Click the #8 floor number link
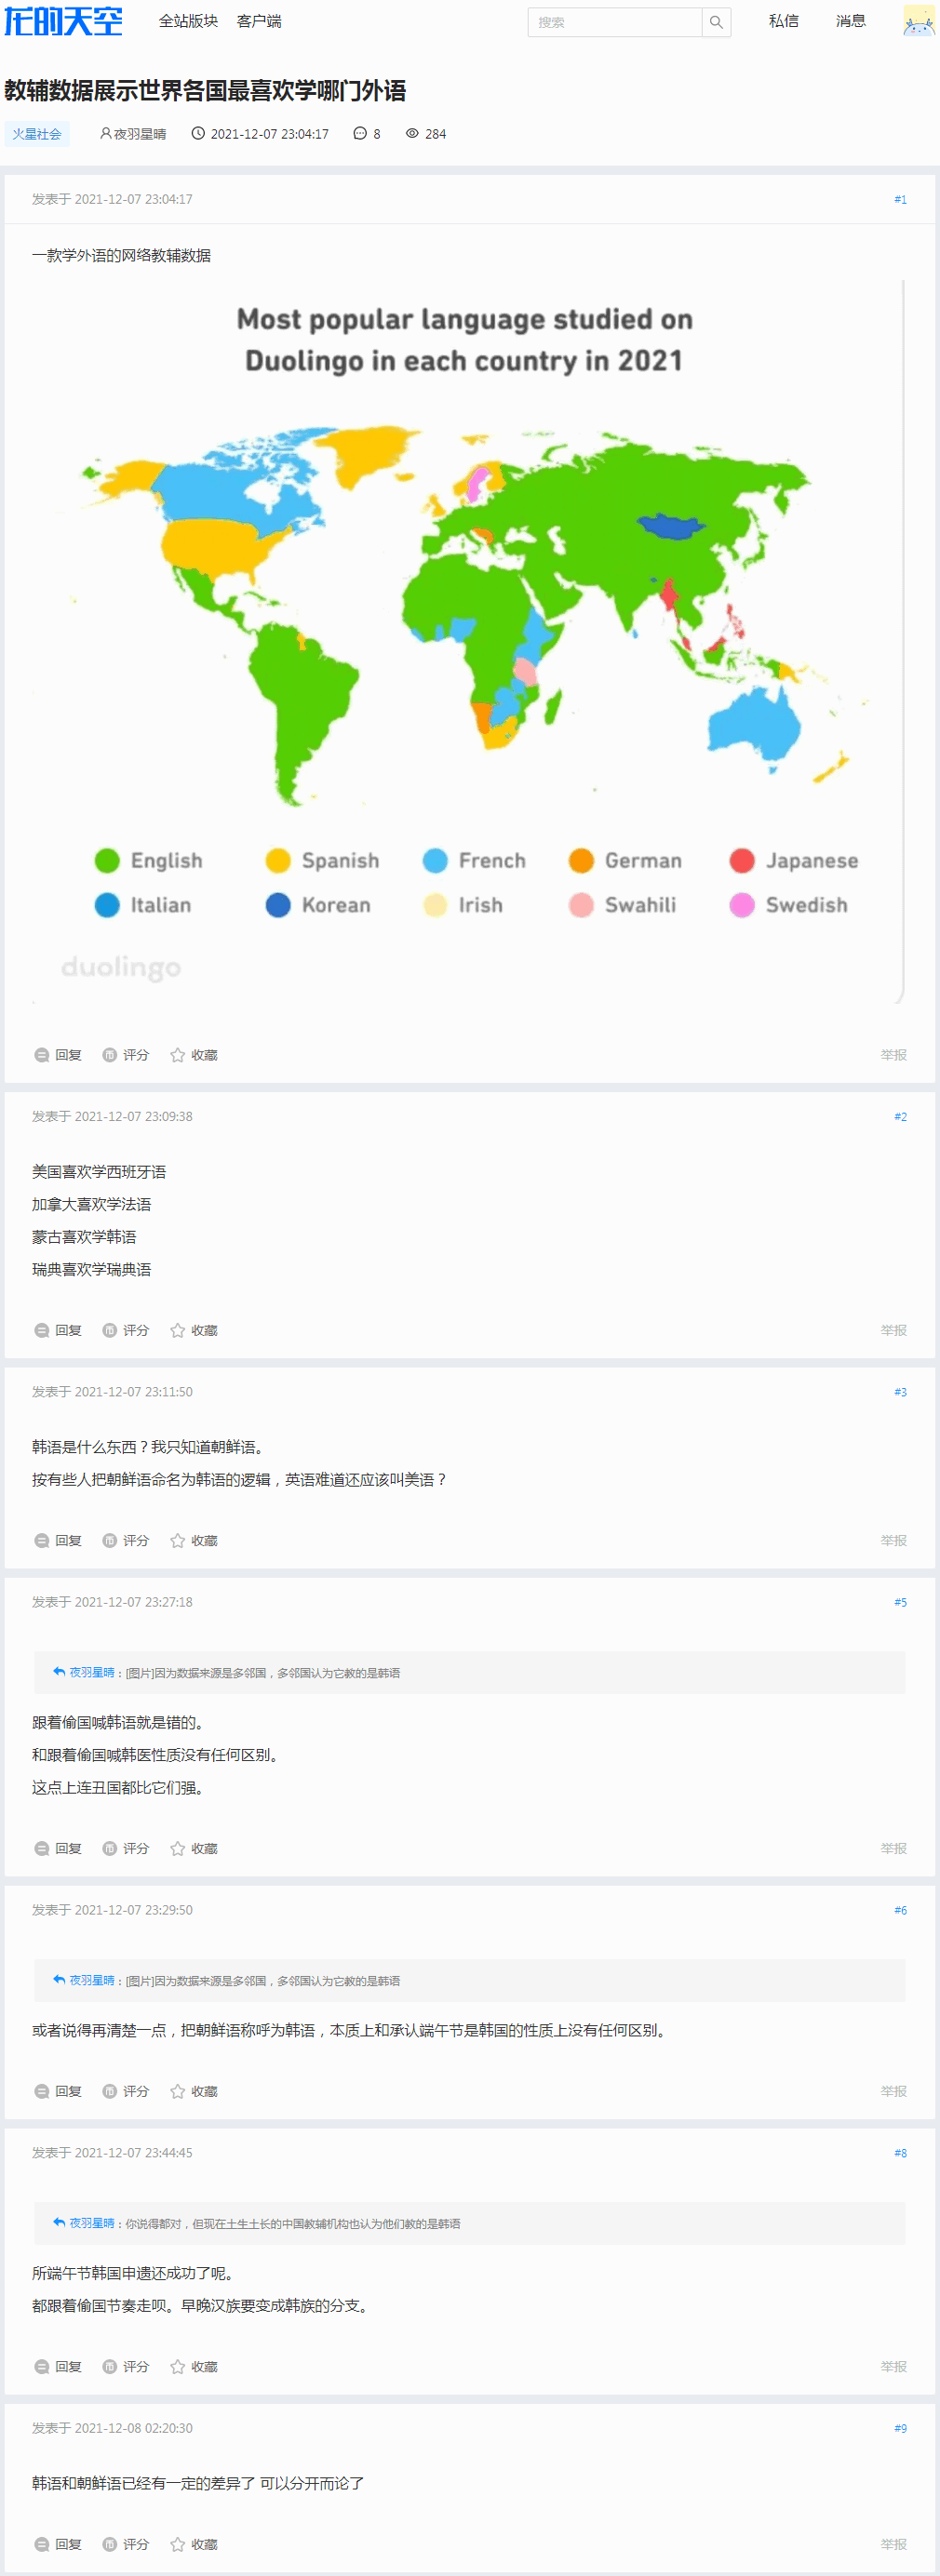Image resolution: width=940 pixels, height=2576 pixels. [x=901, y=2153]
